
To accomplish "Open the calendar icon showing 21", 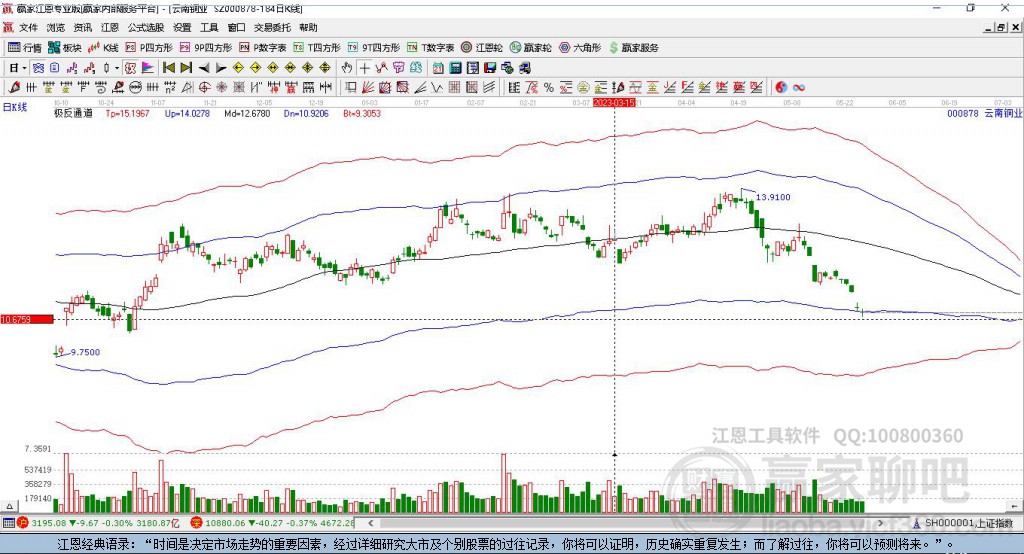I will tap(438, 67).
